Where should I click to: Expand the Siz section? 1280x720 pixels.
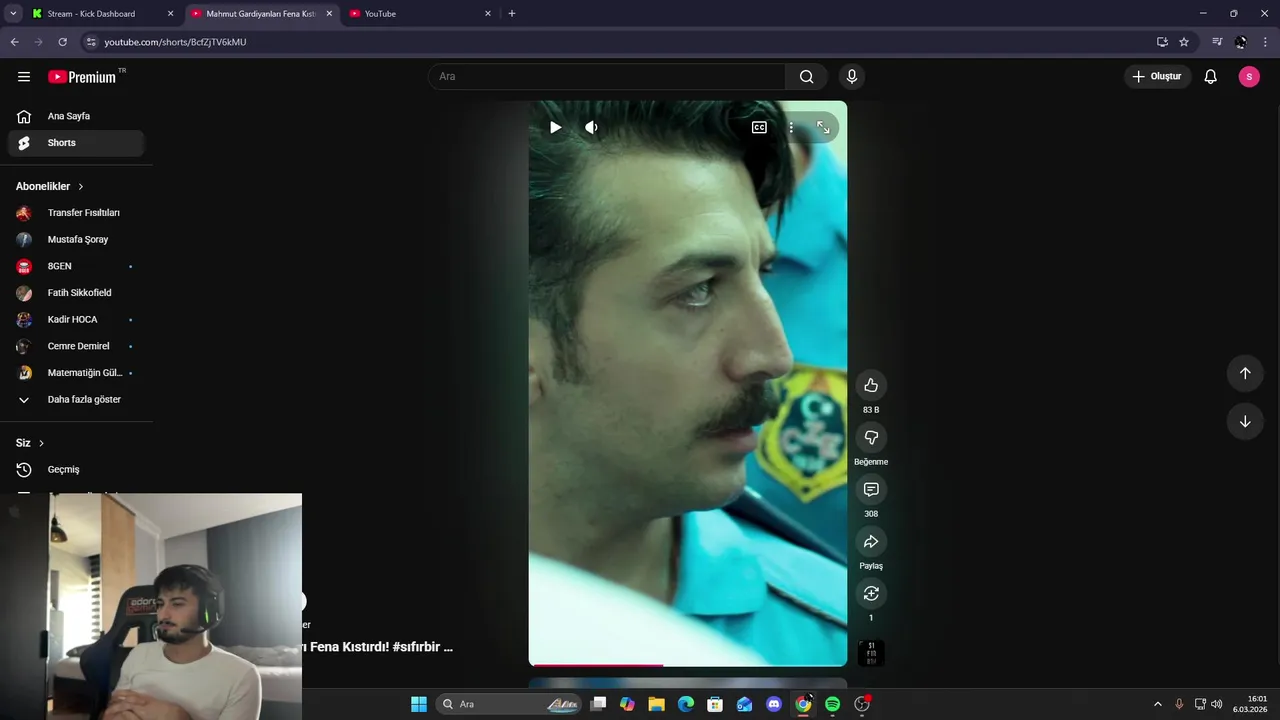click(x=30, y=443)
